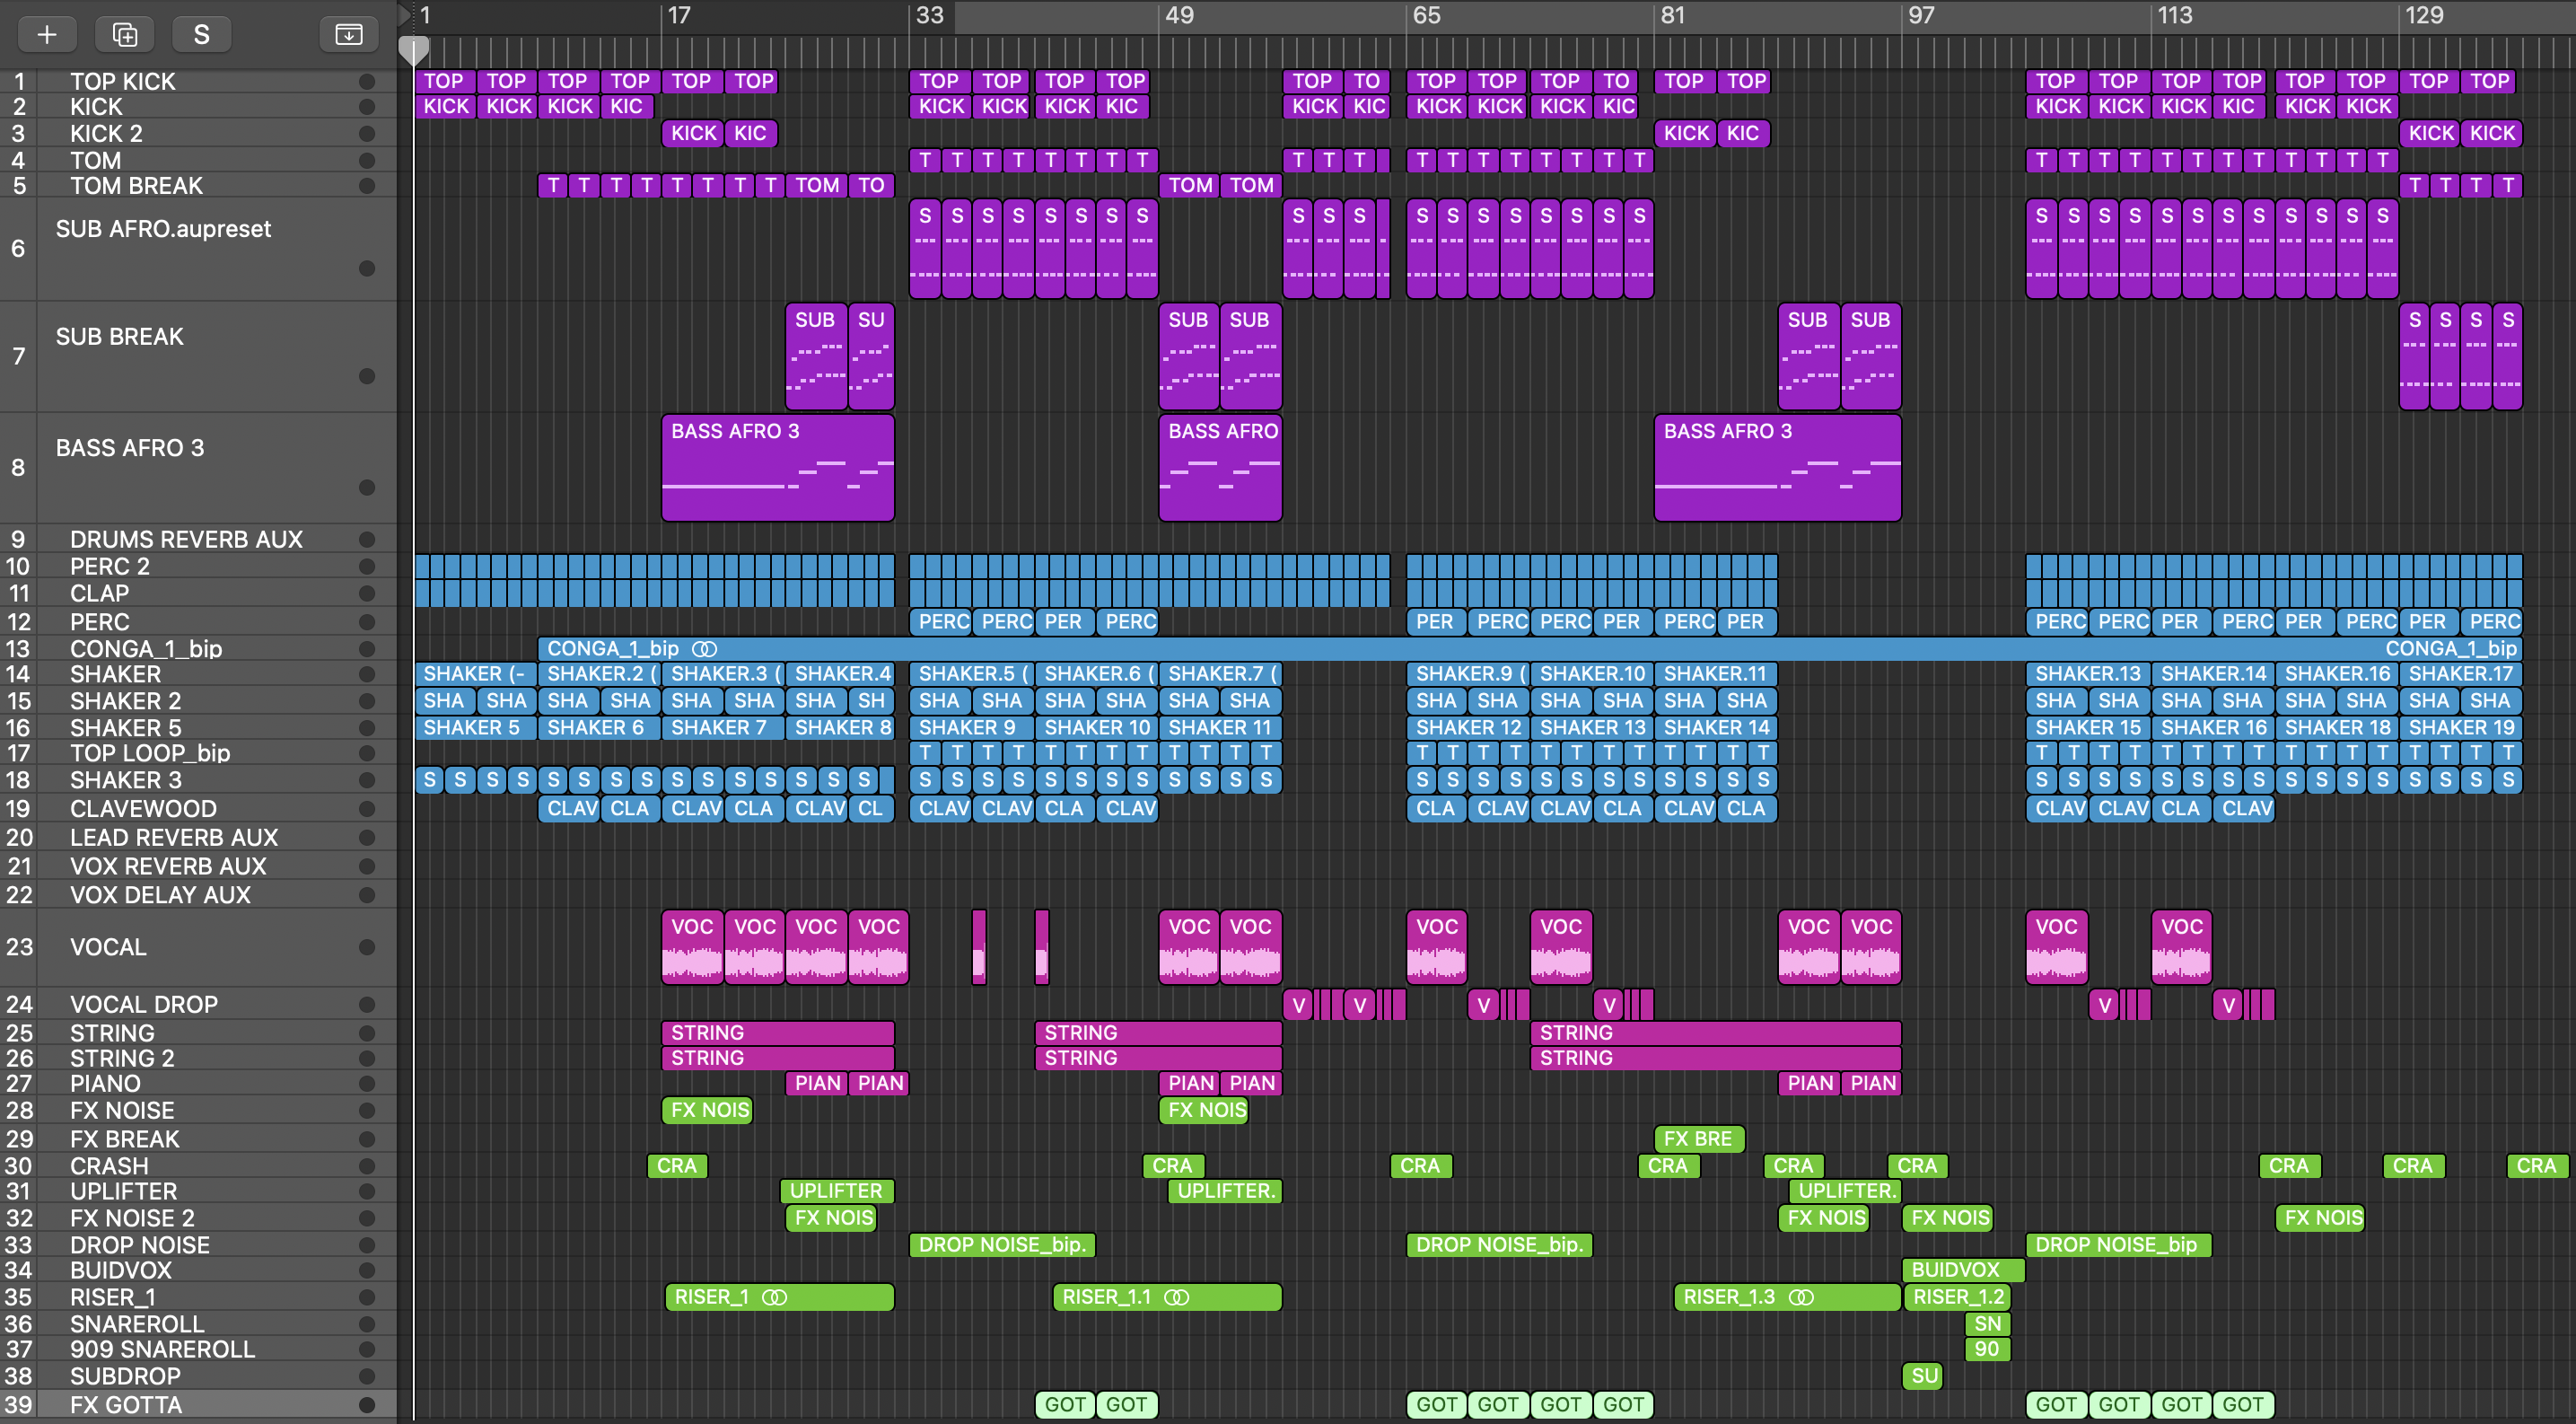The image size is (2576, 1424).
Task: Select the LEAD REVERB AUX track
Action: tap(198, 837)
